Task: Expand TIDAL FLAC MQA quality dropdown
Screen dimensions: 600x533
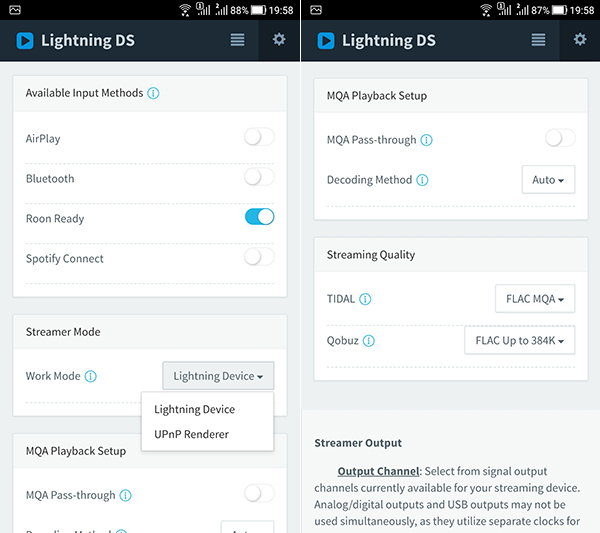Action: 535,298
